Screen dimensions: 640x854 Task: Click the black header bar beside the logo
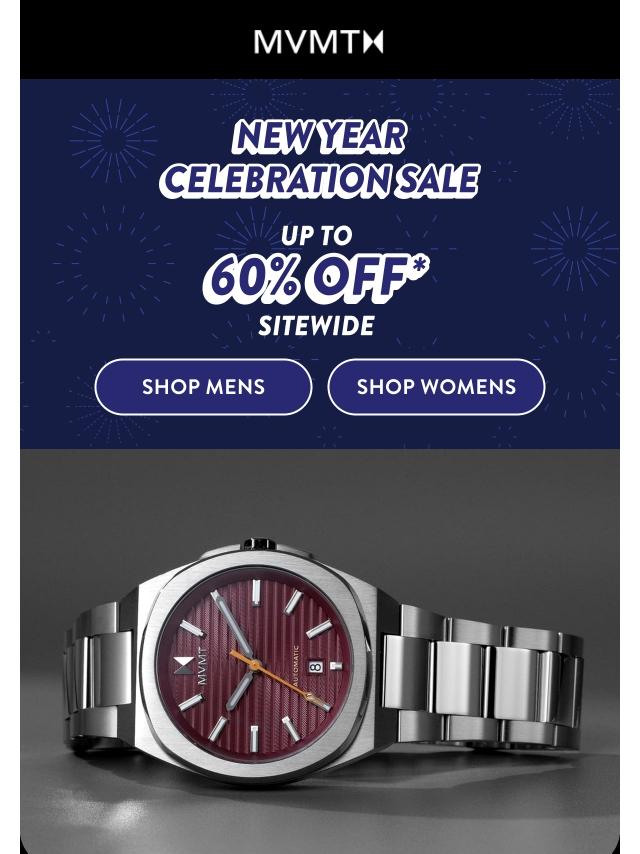tap(136, 41)
